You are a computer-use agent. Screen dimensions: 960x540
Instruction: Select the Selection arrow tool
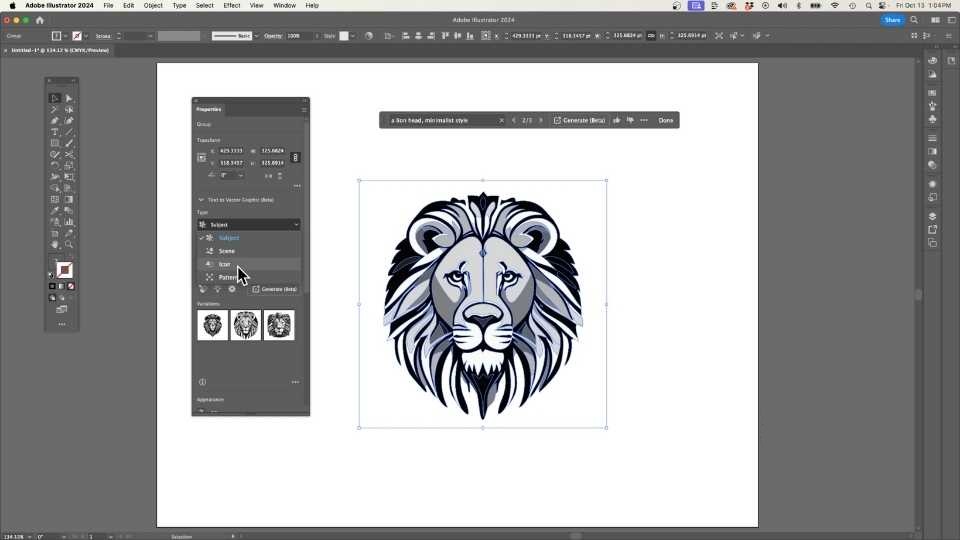[55, 98]
